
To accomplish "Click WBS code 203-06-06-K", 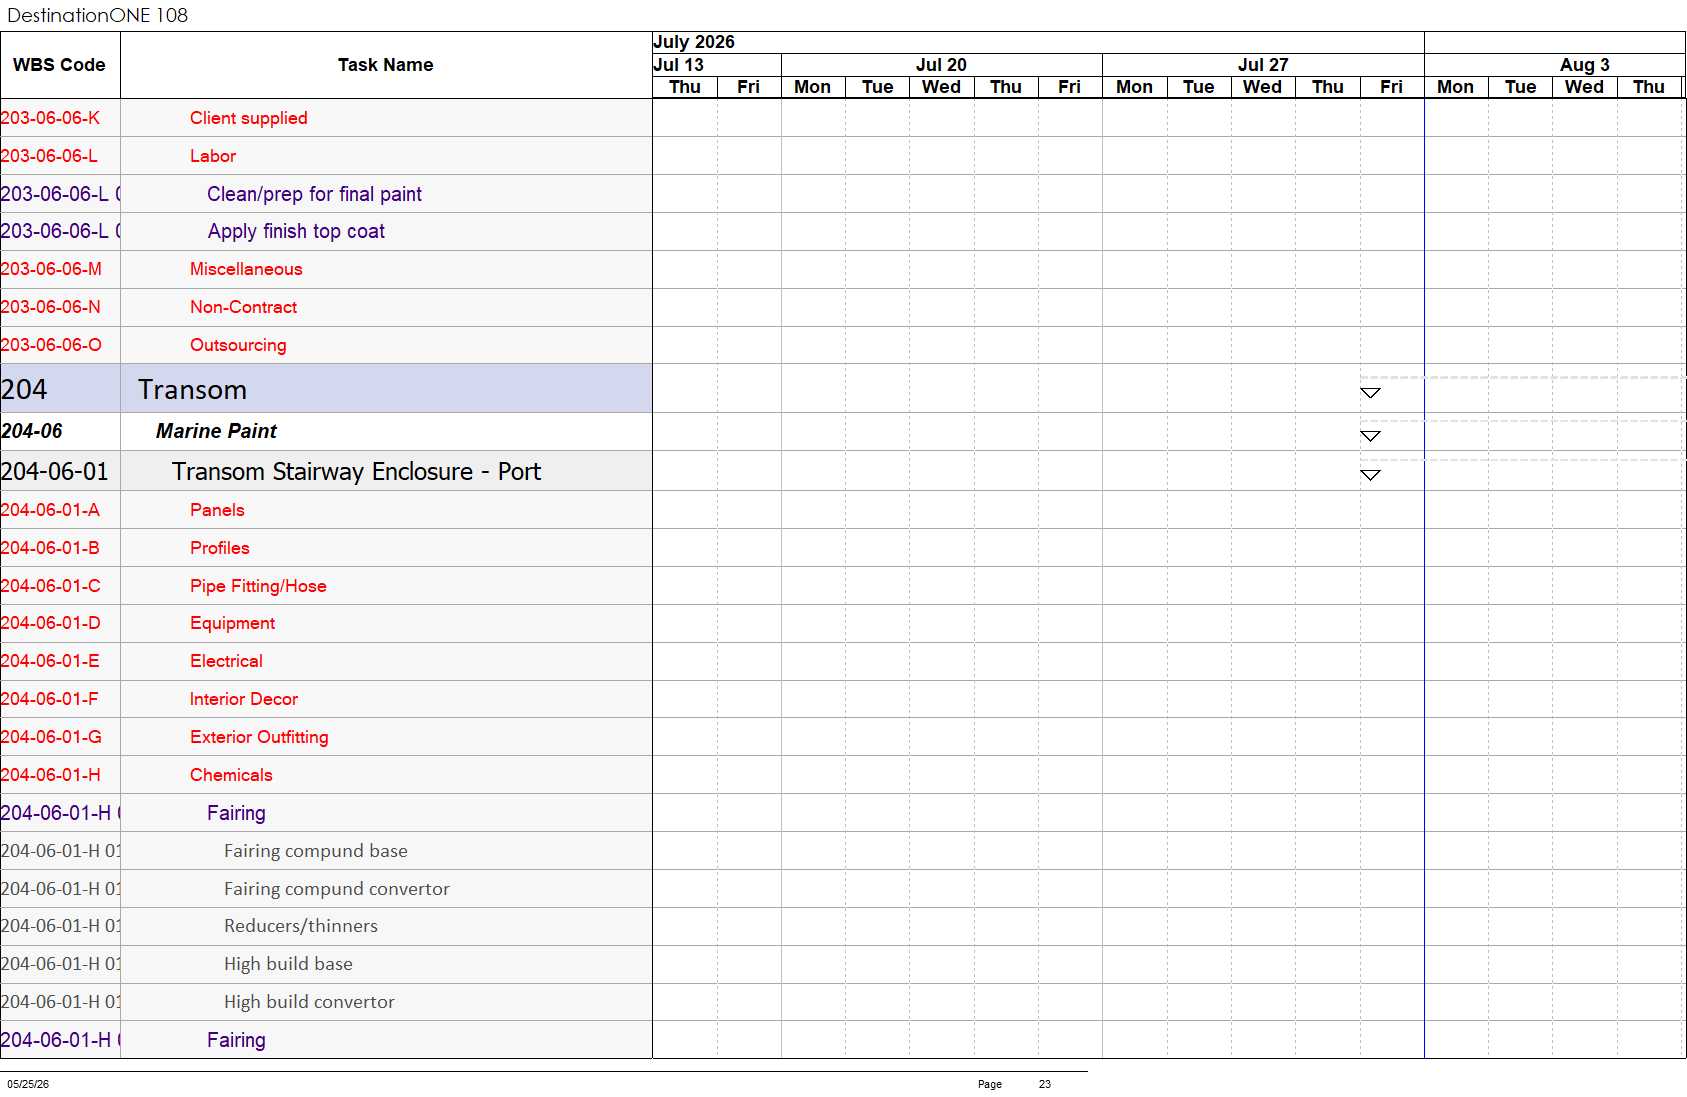I will [x=50, y=118].
